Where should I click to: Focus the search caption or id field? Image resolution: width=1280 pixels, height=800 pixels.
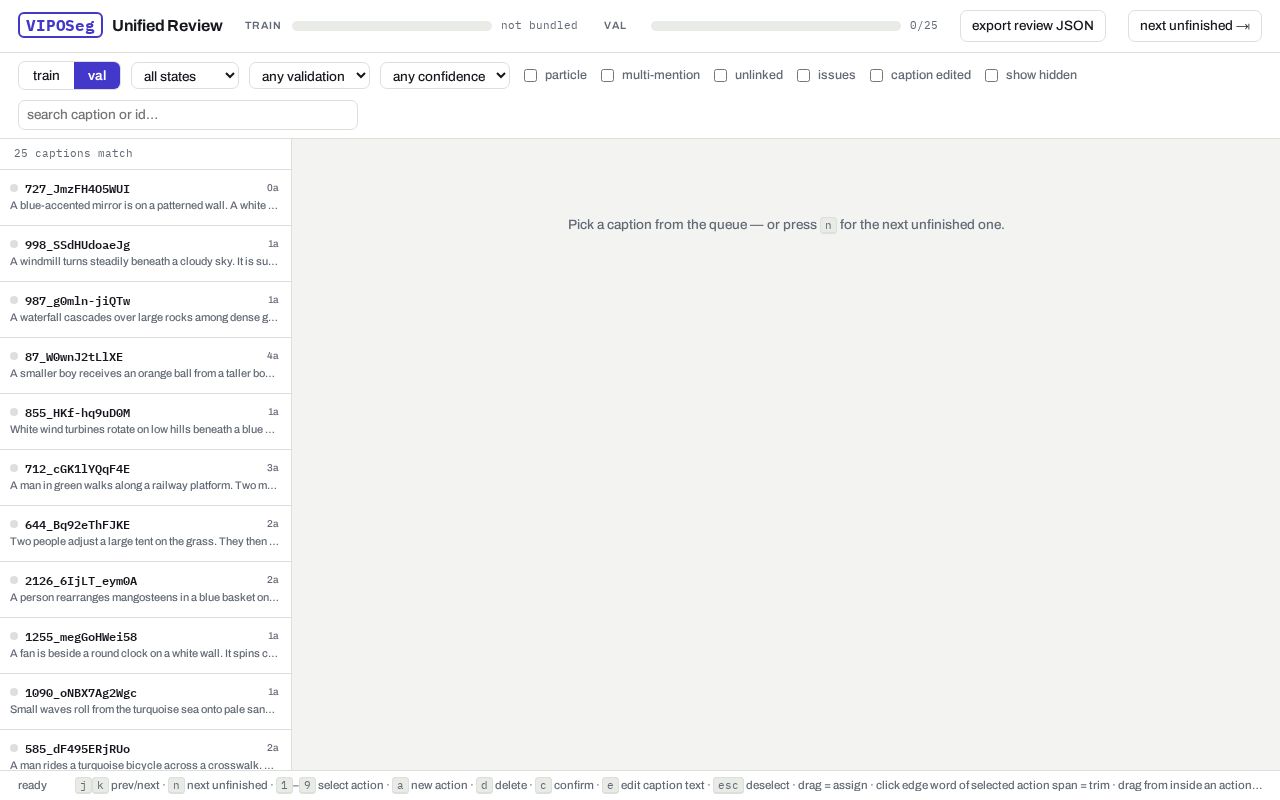[x=188, y=115]
